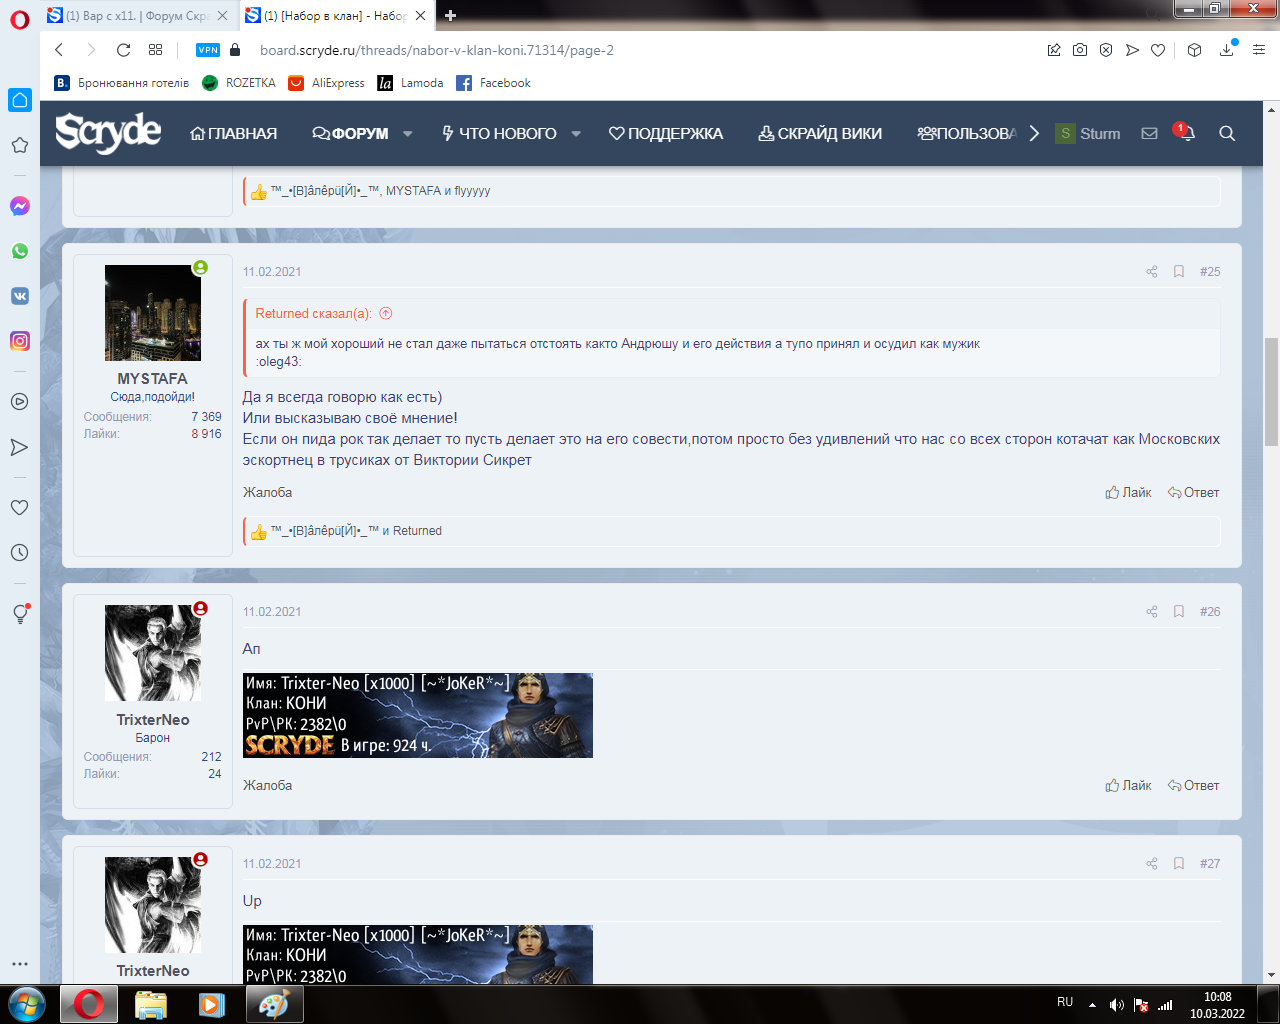
Task: Bookmark post #26 with bookmark icon
Action: 1179,612
